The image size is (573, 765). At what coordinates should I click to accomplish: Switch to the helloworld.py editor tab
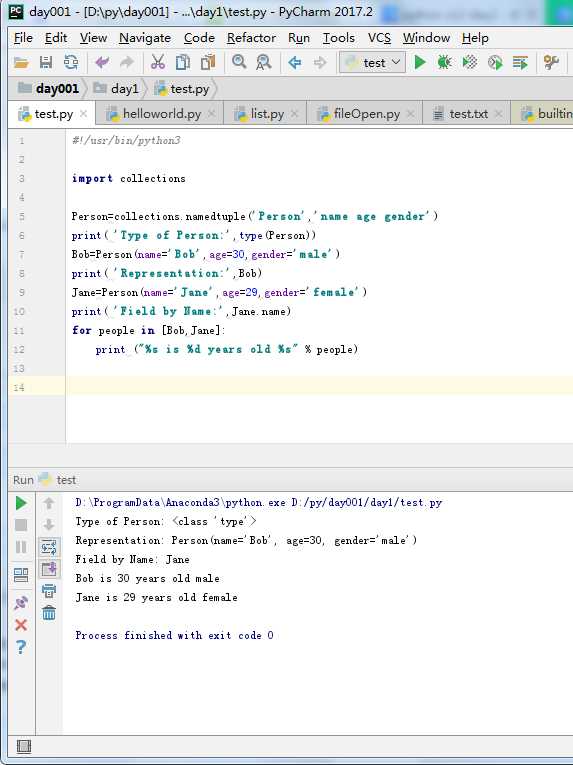[159, 114]
